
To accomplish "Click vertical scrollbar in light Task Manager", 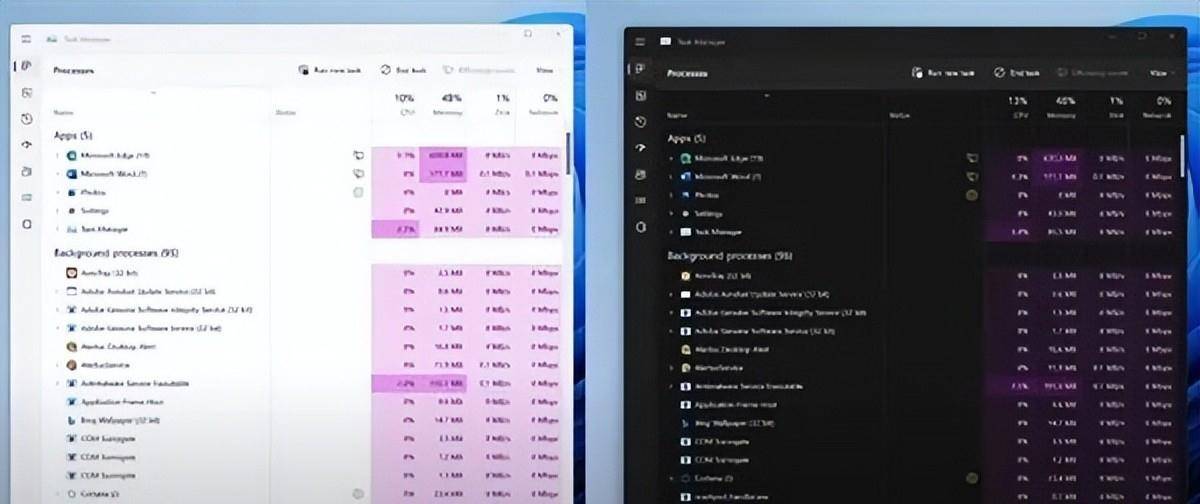I will [x=568, y=155].
